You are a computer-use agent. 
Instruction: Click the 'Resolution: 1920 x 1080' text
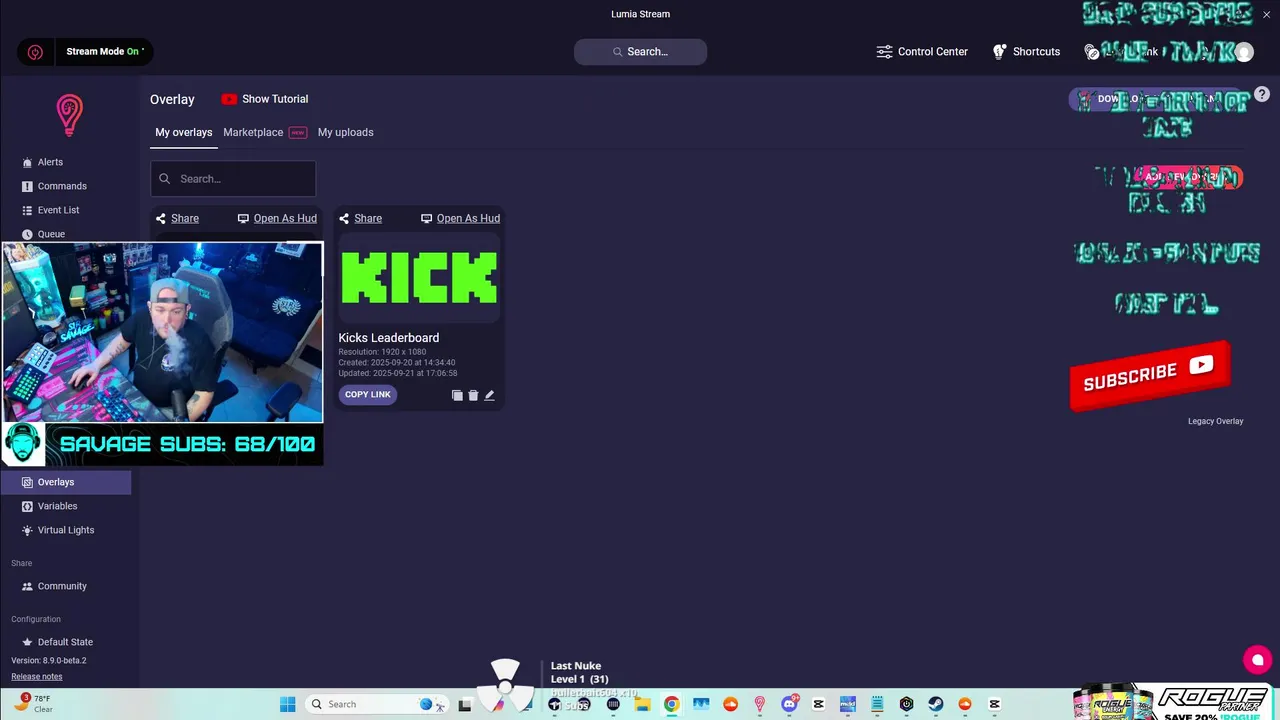pos(384,352)
